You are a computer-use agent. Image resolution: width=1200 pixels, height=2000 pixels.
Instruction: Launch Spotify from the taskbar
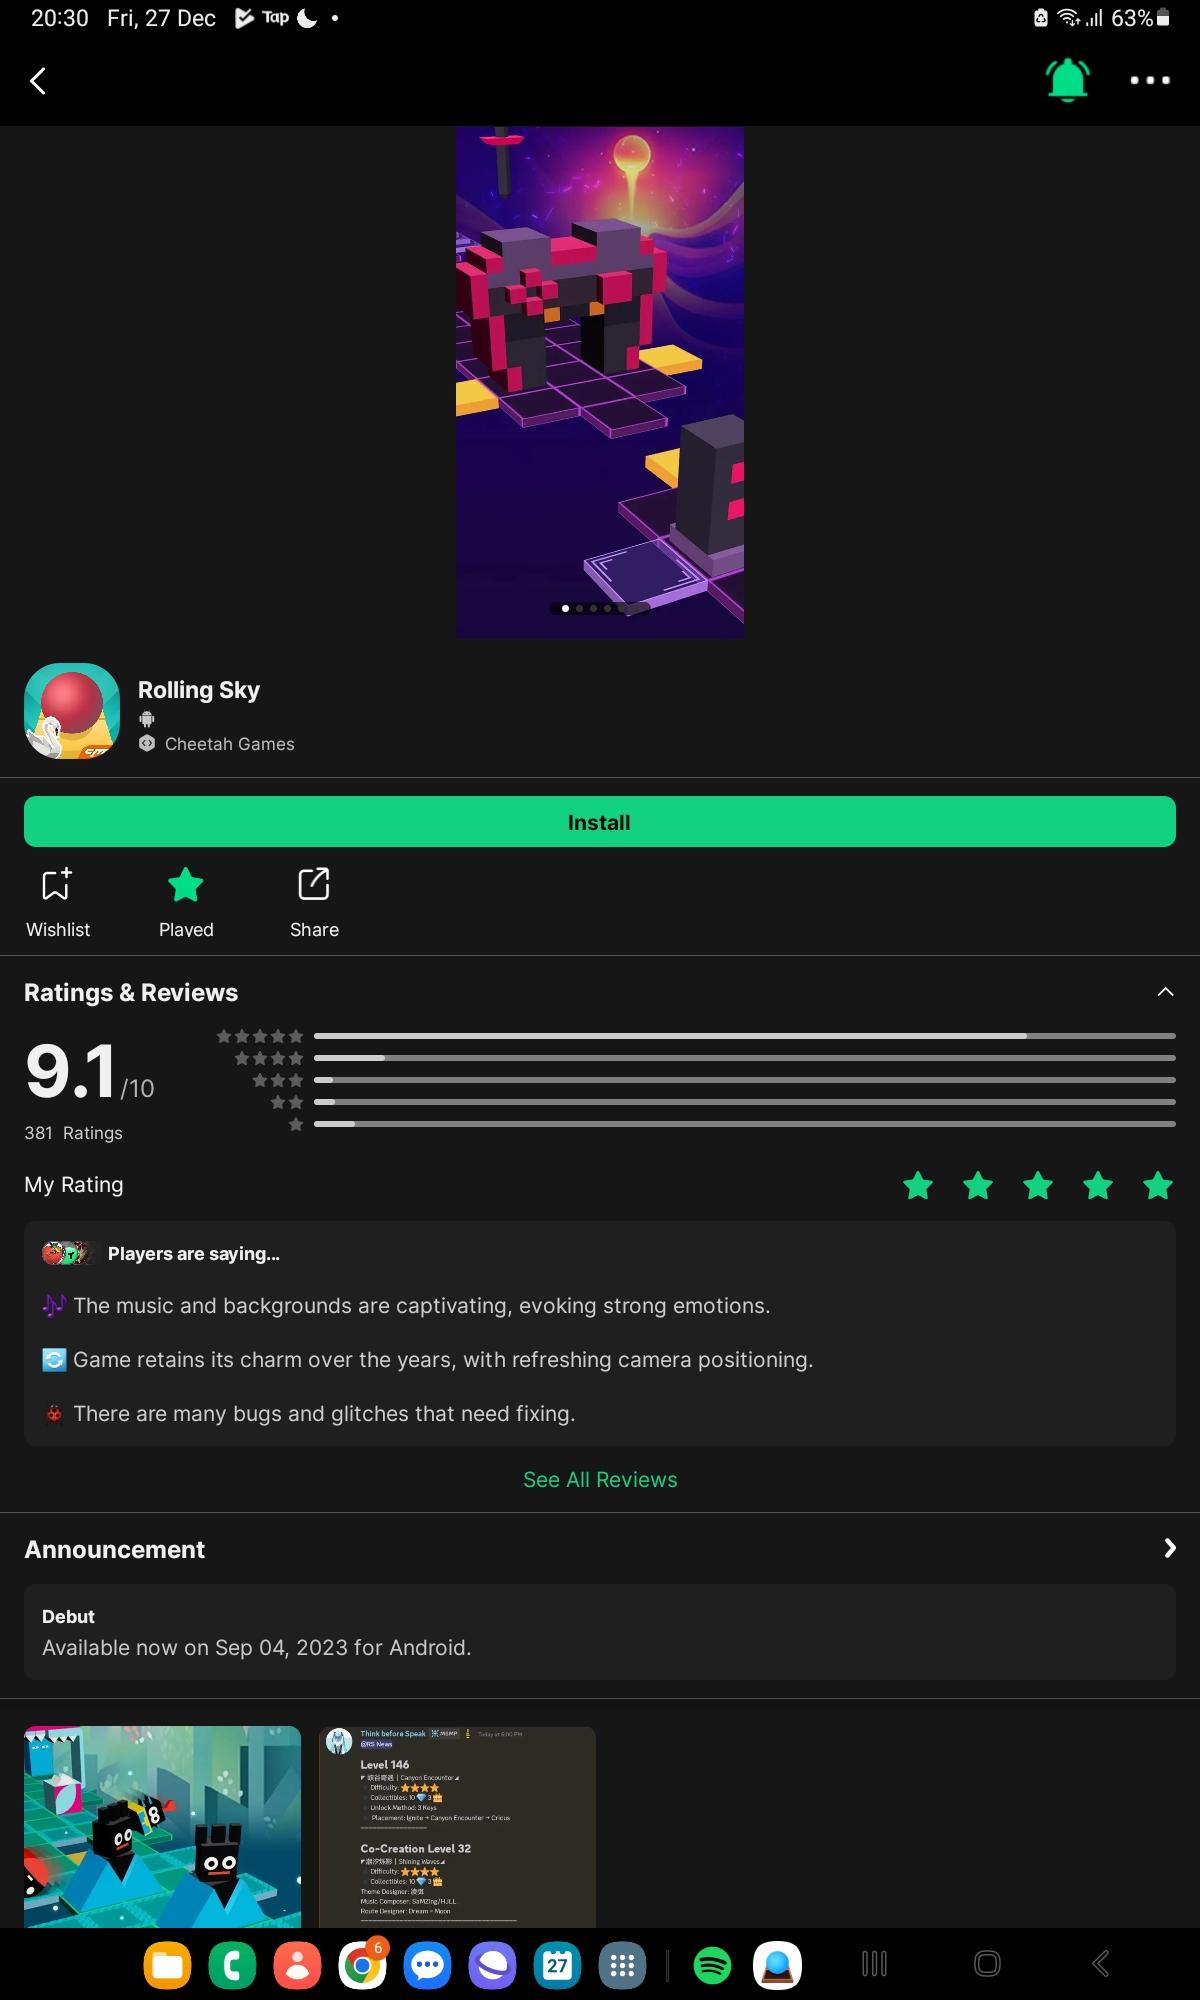[712, 1965]
